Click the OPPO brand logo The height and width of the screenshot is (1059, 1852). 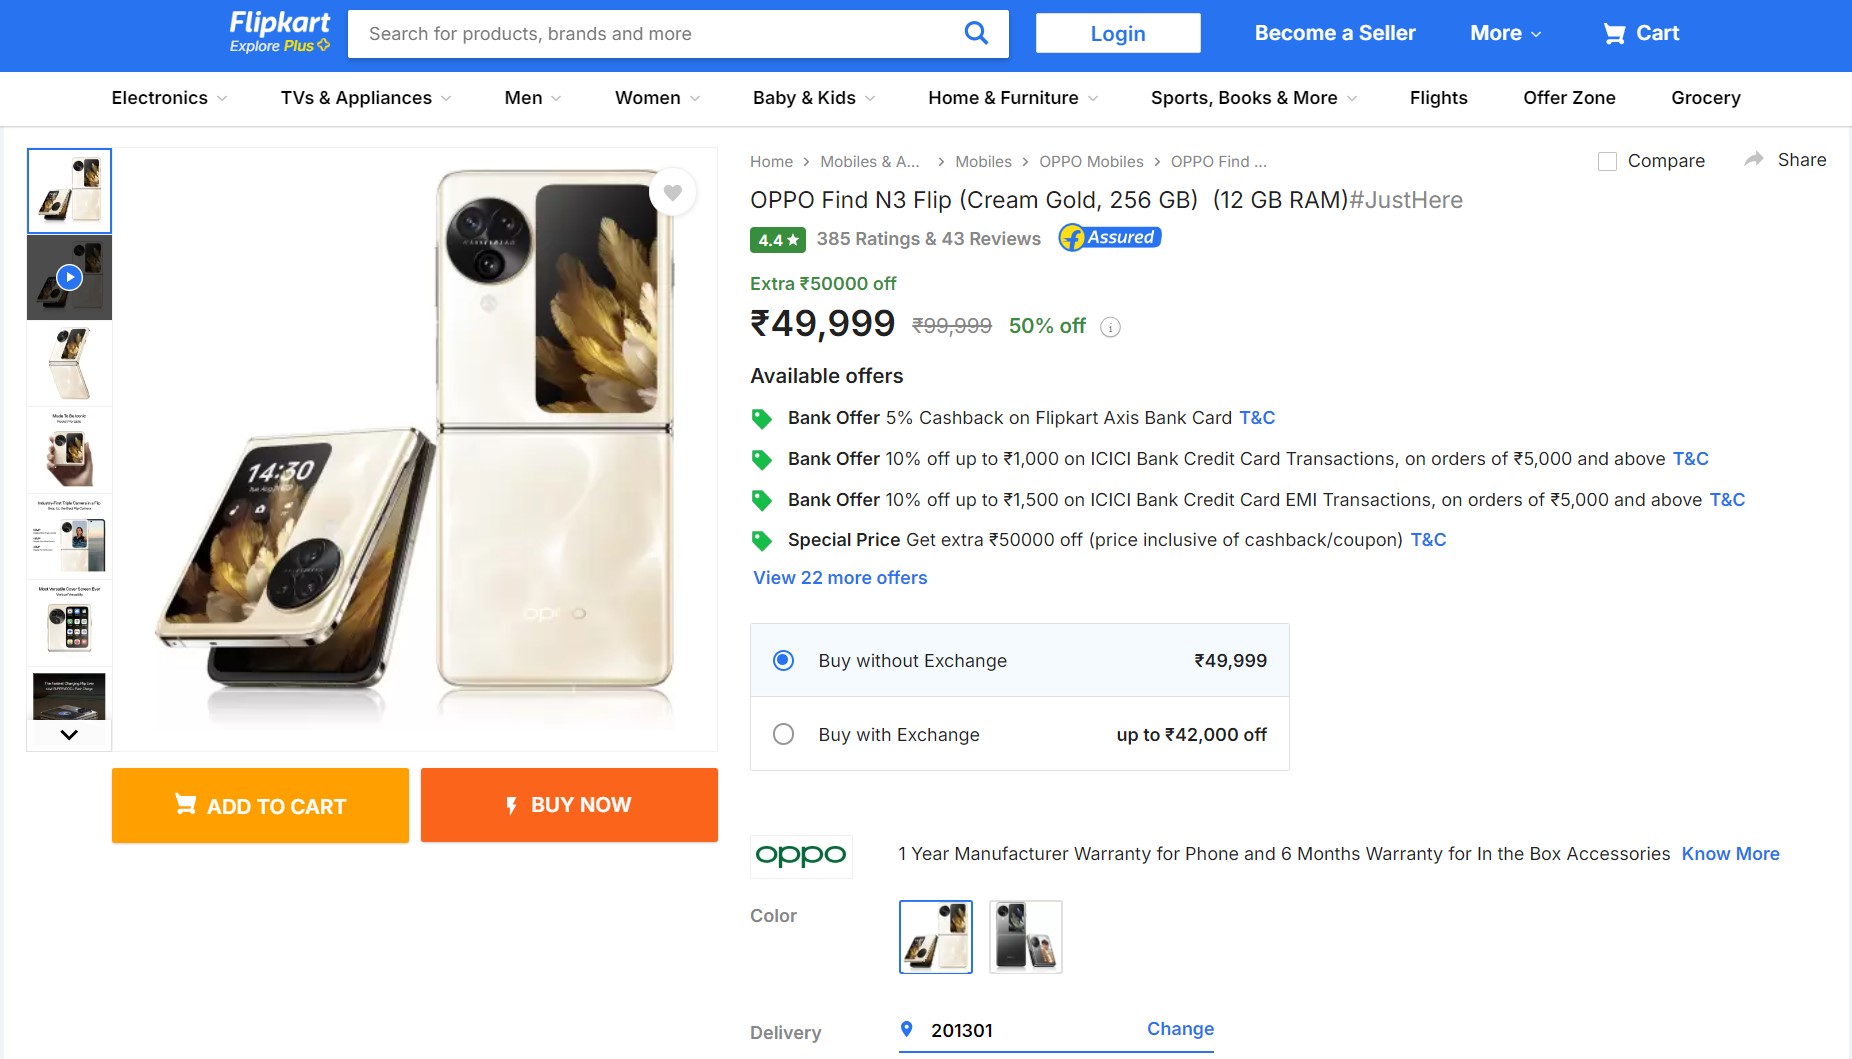[x=801, y=856]
